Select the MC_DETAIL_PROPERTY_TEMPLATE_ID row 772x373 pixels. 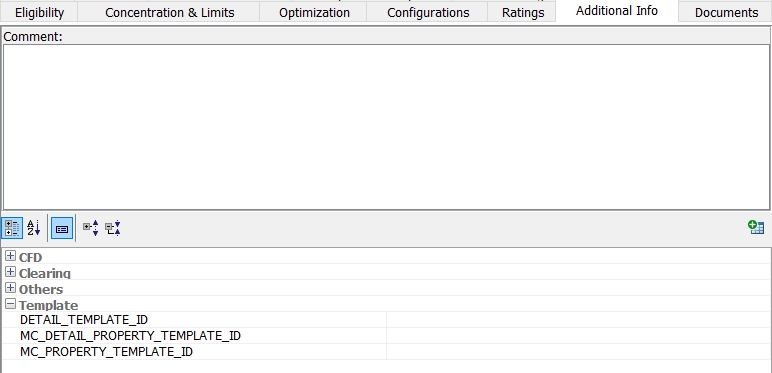click(386, 336)
